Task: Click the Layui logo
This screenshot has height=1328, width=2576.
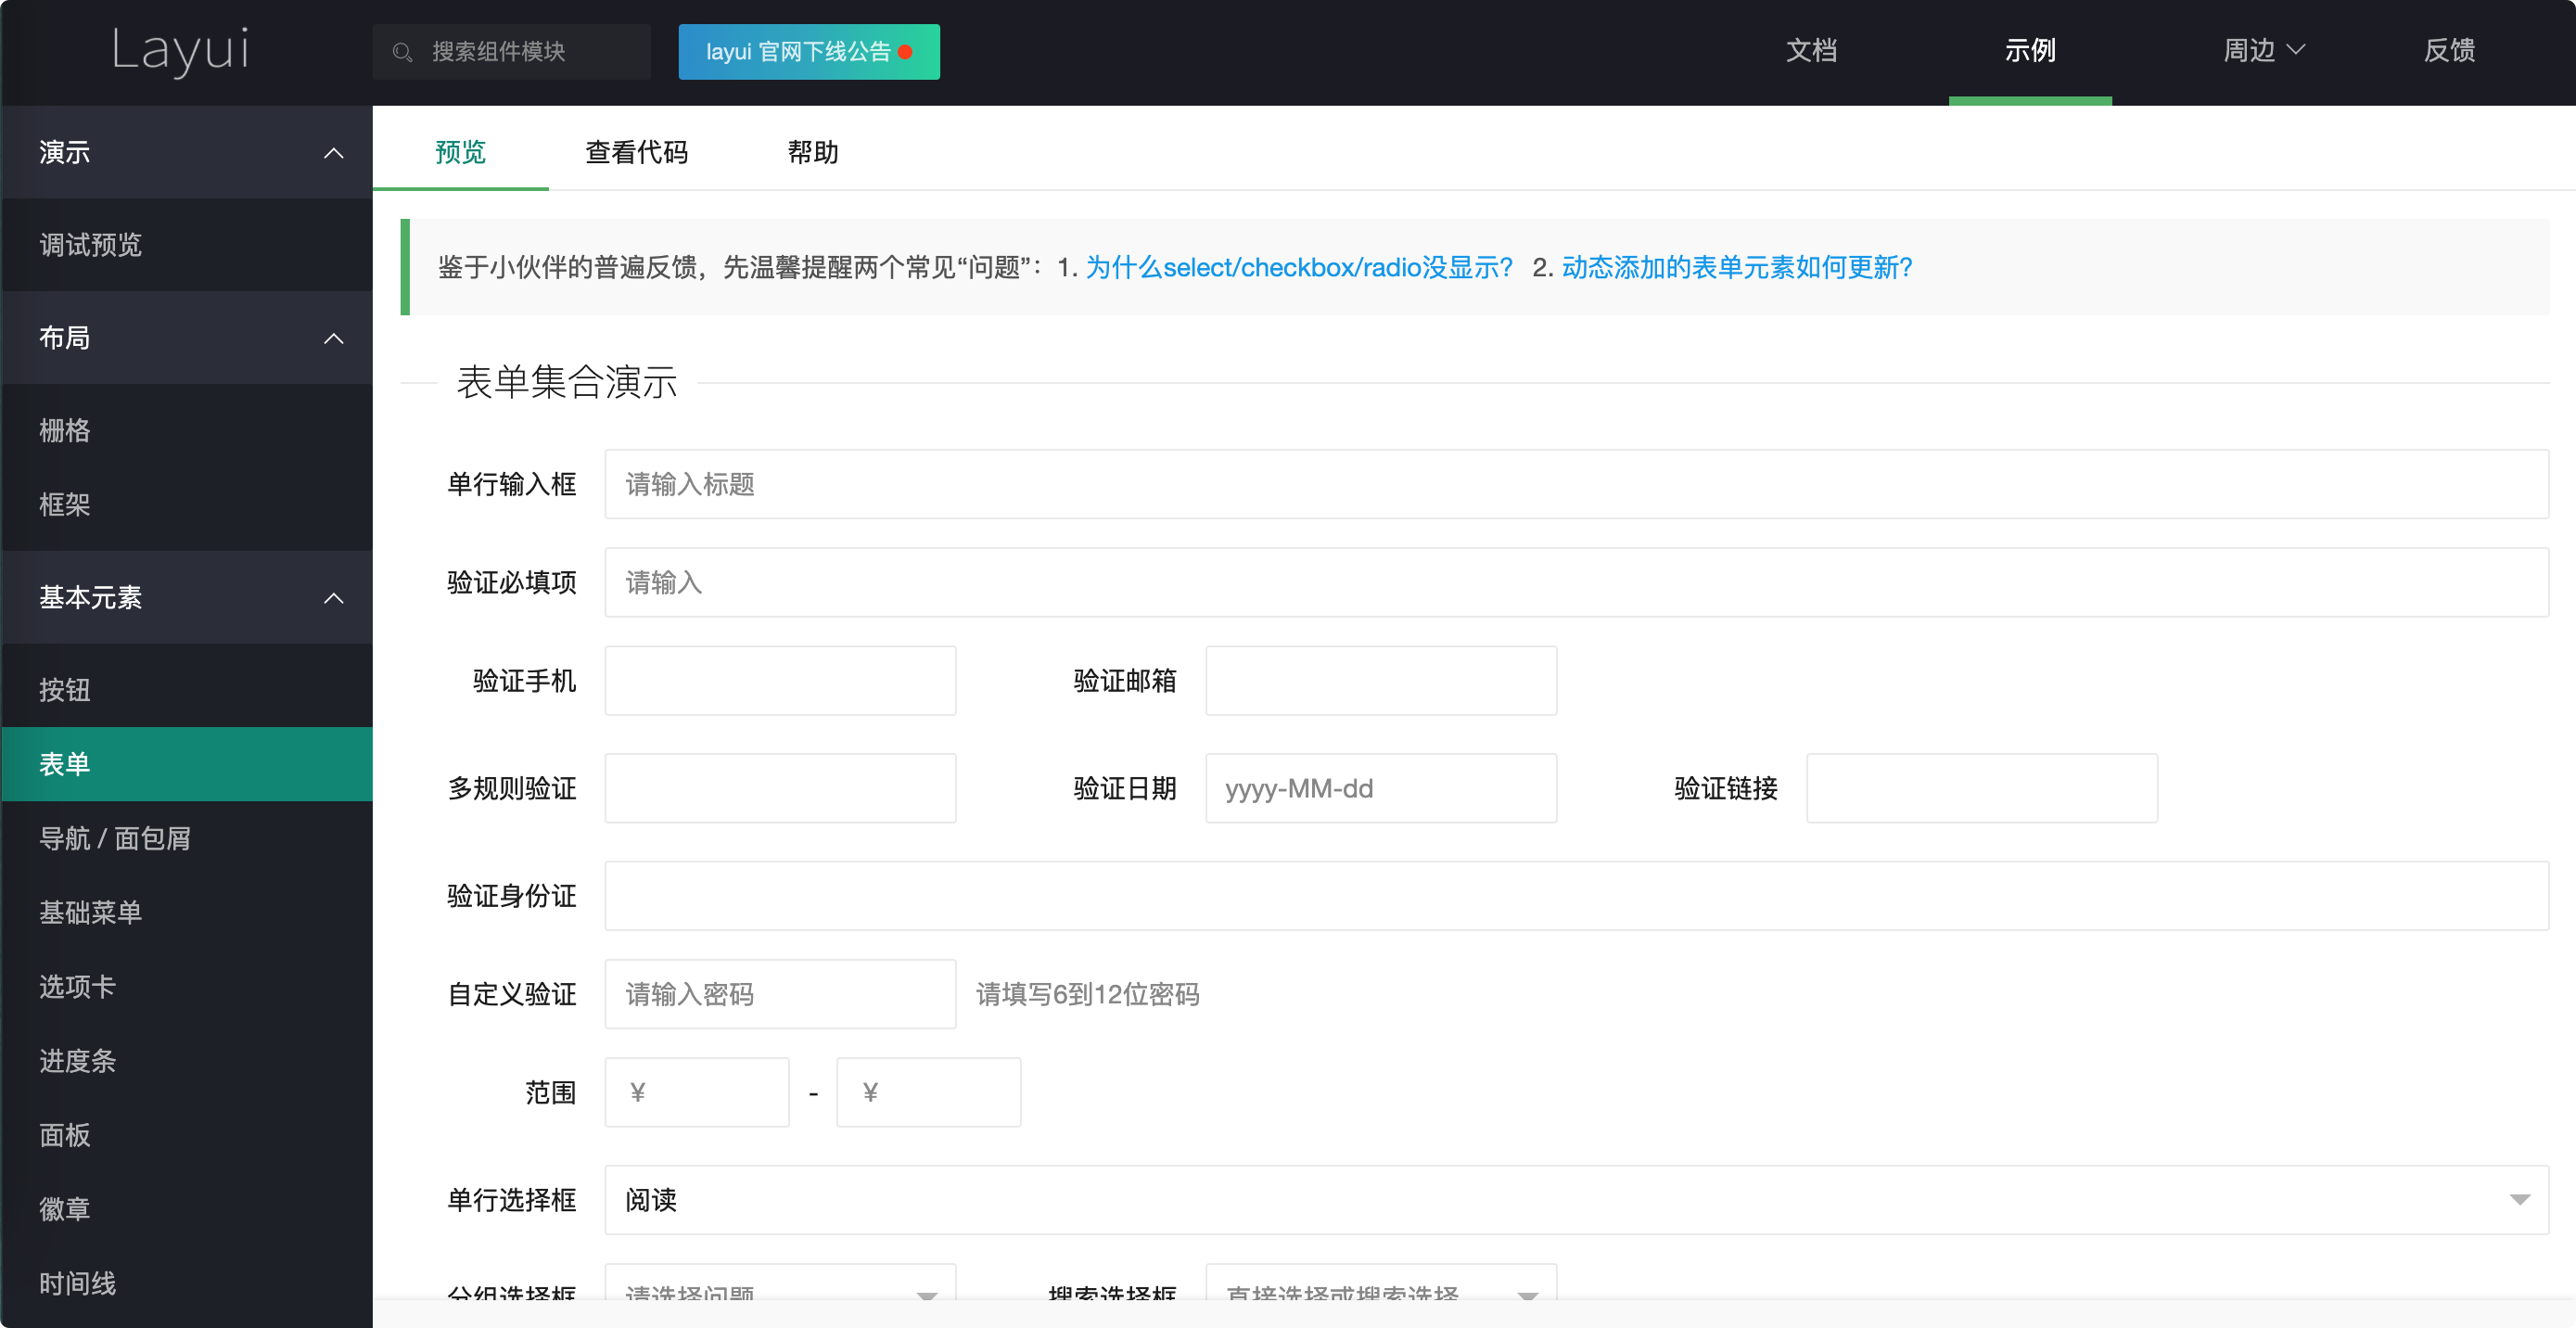Action: coord(181,51)
